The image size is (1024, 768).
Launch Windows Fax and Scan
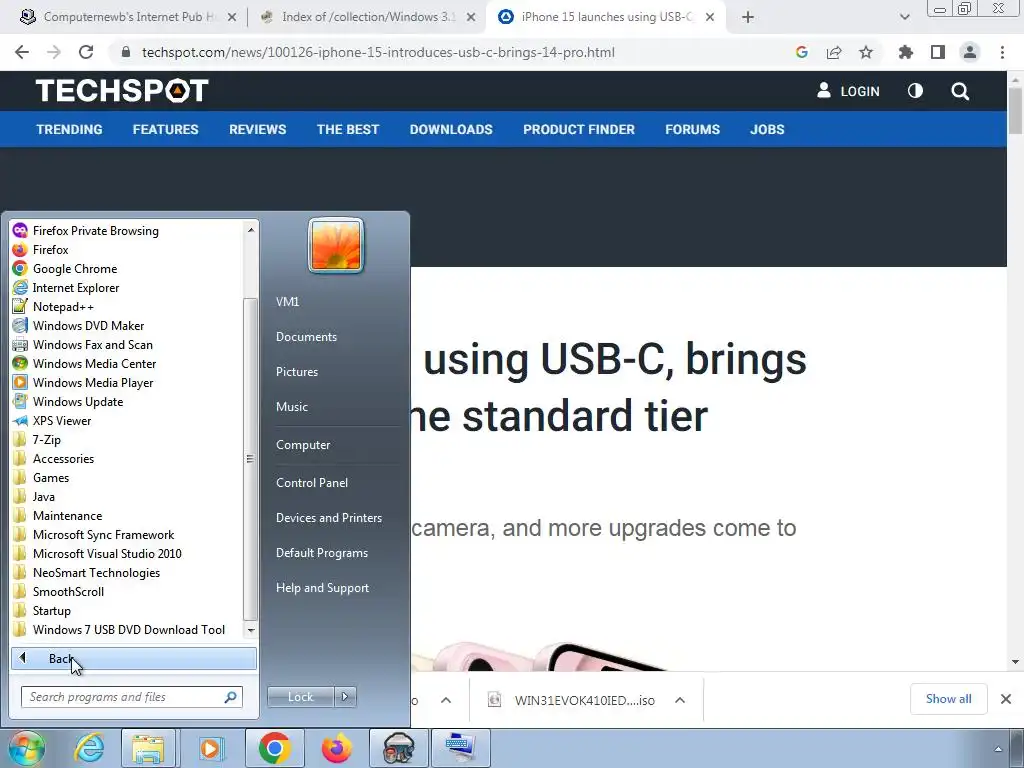[92, 344]
